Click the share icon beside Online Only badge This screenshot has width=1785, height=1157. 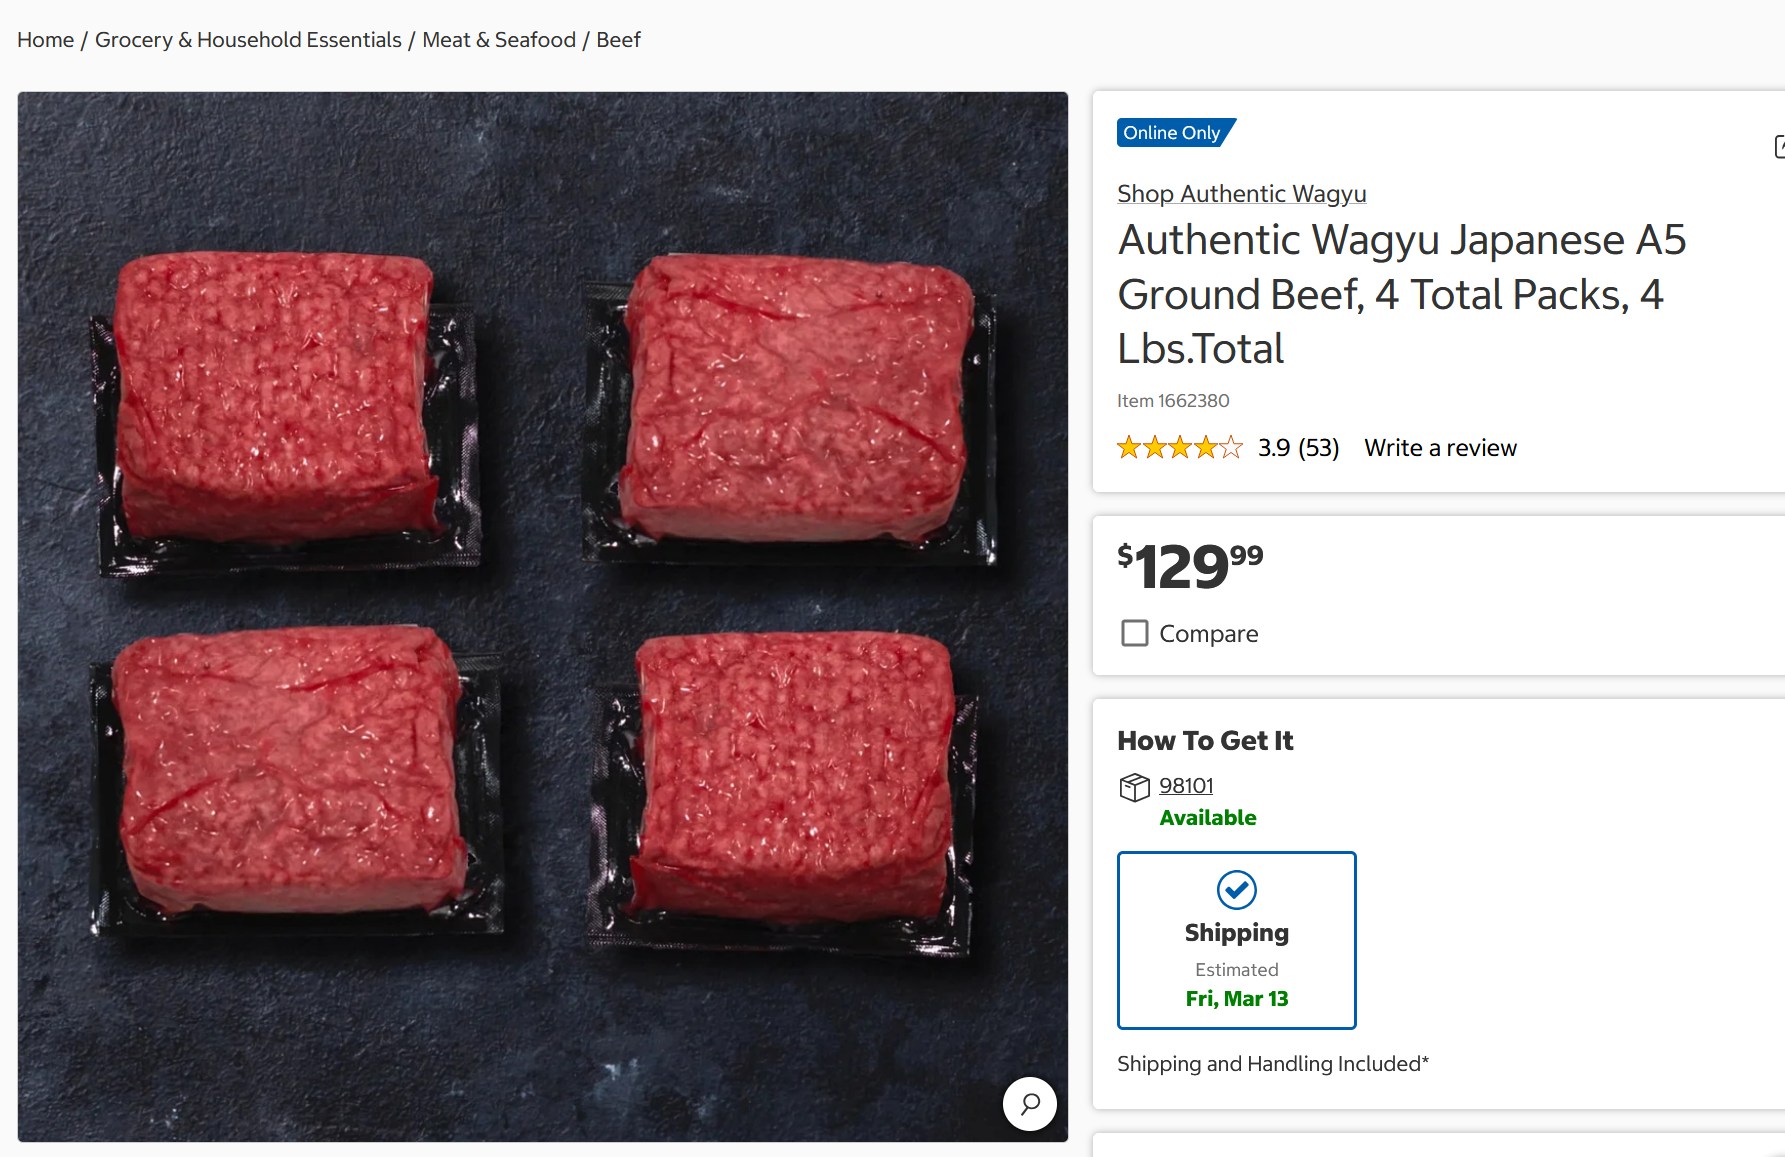1779,147
